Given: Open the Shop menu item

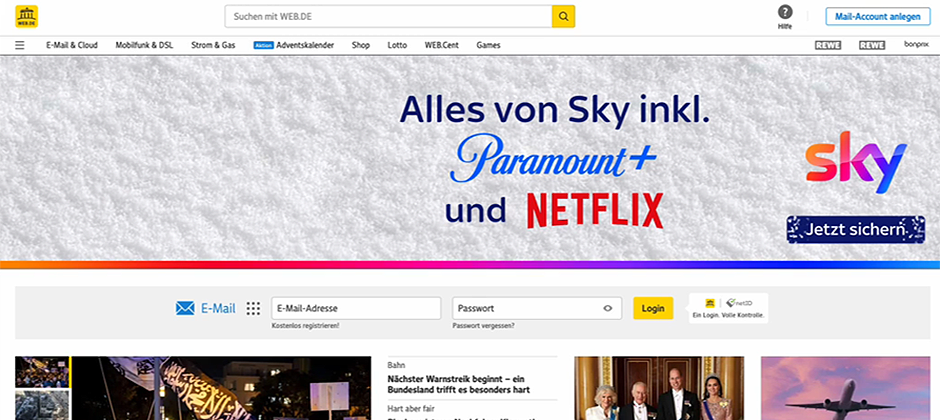Looking at the screenshot, I should click(361, 45).
